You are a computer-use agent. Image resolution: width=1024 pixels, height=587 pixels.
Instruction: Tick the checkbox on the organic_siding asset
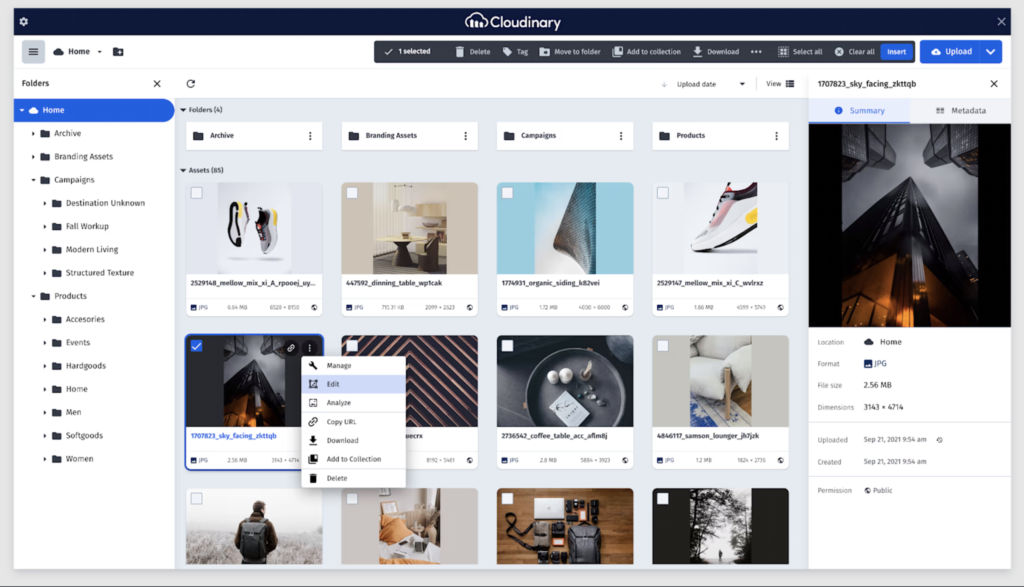pyautogui.click(x=507, y=193)
